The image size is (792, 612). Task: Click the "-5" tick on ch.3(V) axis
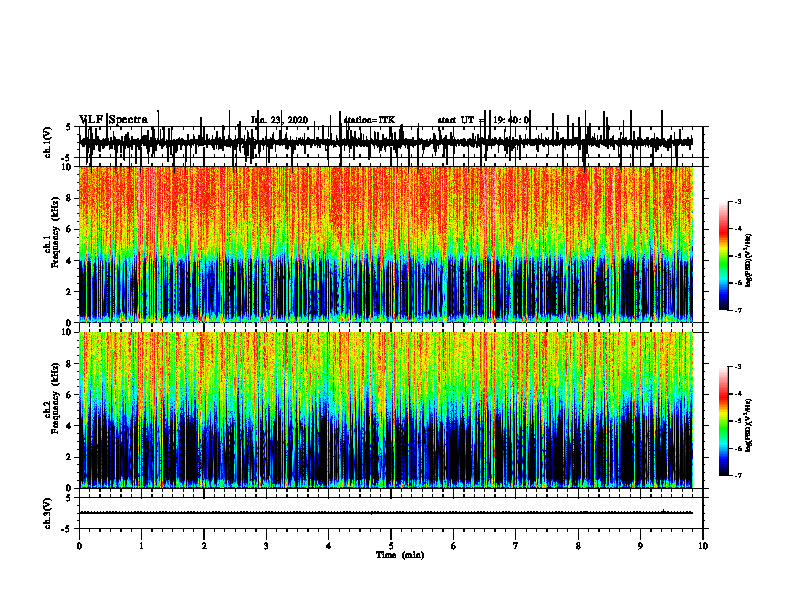68,529
